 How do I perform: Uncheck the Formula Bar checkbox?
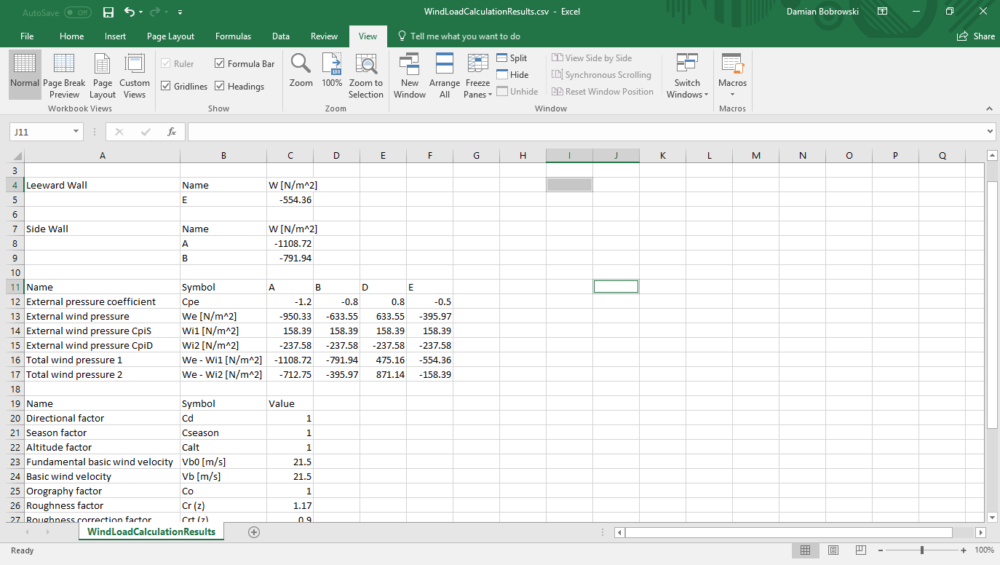[219, 63]
